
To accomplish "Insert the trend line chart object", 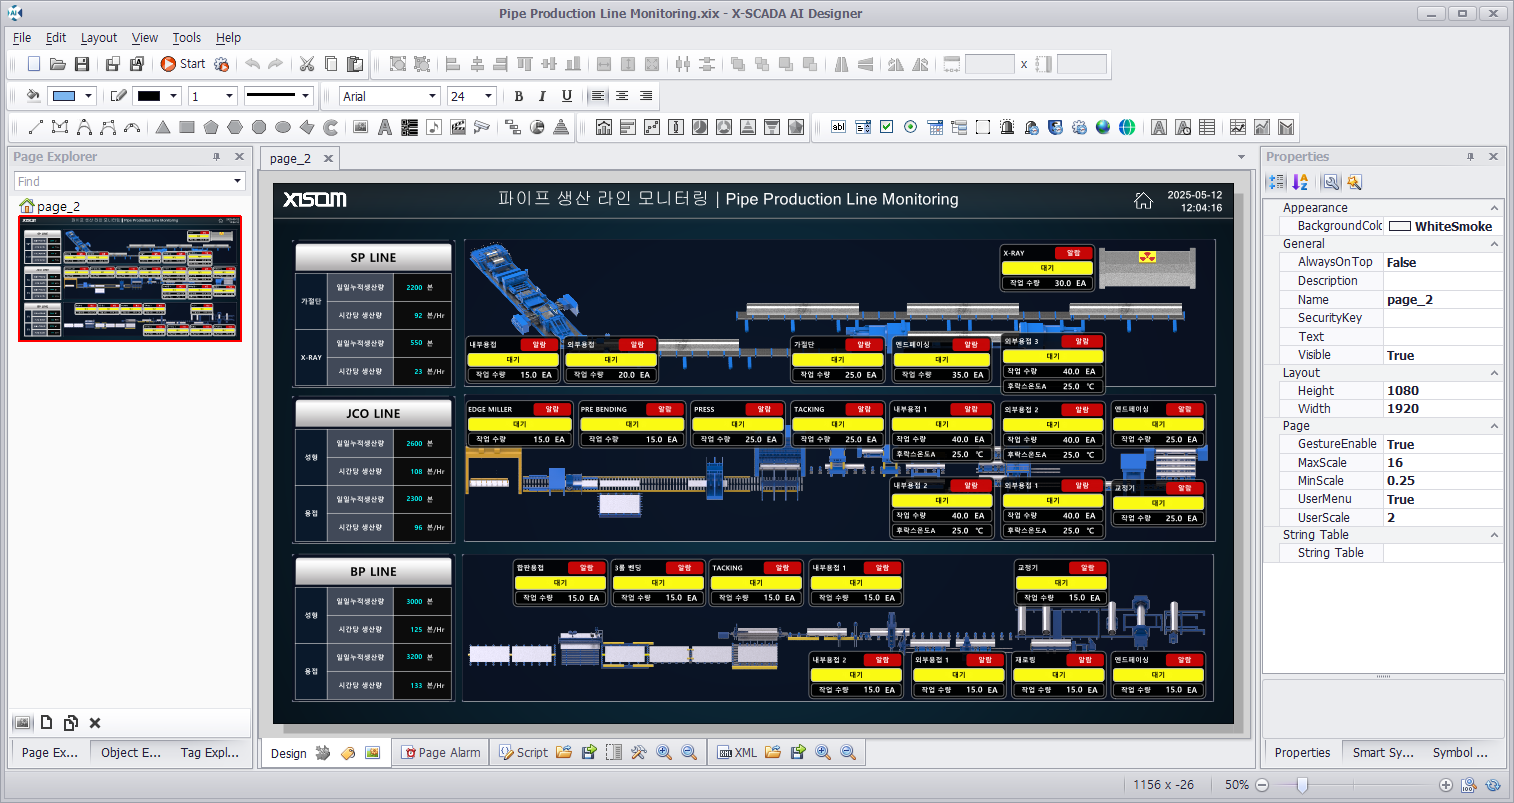I will coord(1238,127).
